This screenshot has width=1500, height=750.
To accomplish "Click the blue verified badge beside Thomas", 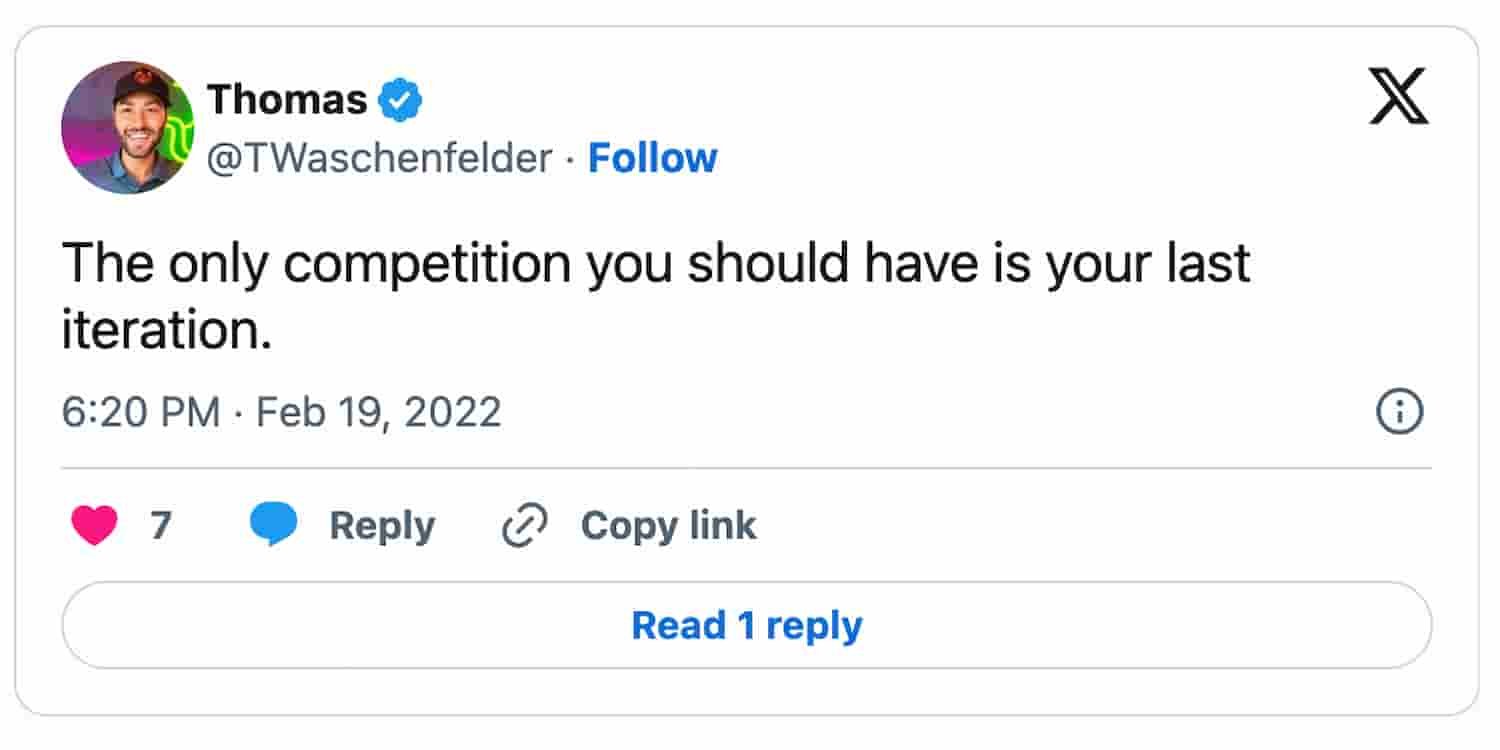I will click(x=401, y=100).
